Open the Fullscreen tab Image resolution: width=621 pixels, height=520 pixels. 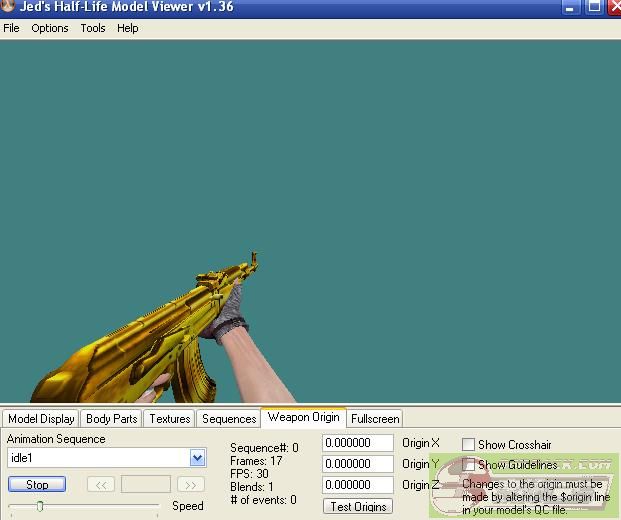pos(375,419)
